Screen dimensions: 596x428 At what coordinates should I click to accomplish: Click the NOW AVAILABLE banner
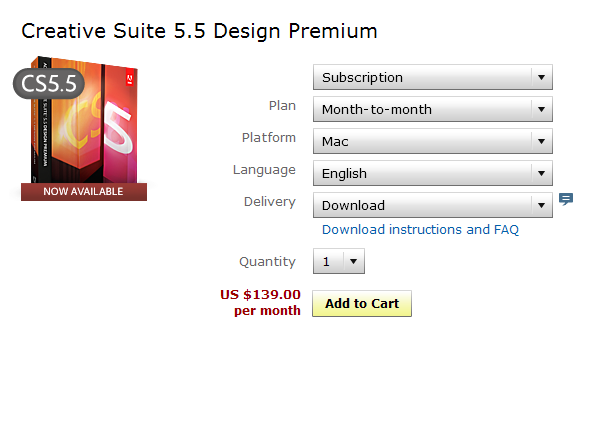84,192
